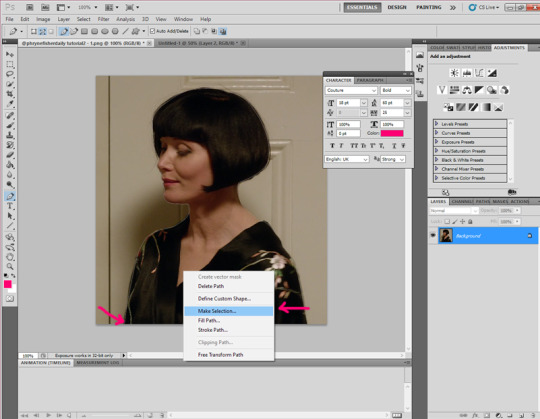
Task: Add a Levels adjustment
Action: click(467, 73)
